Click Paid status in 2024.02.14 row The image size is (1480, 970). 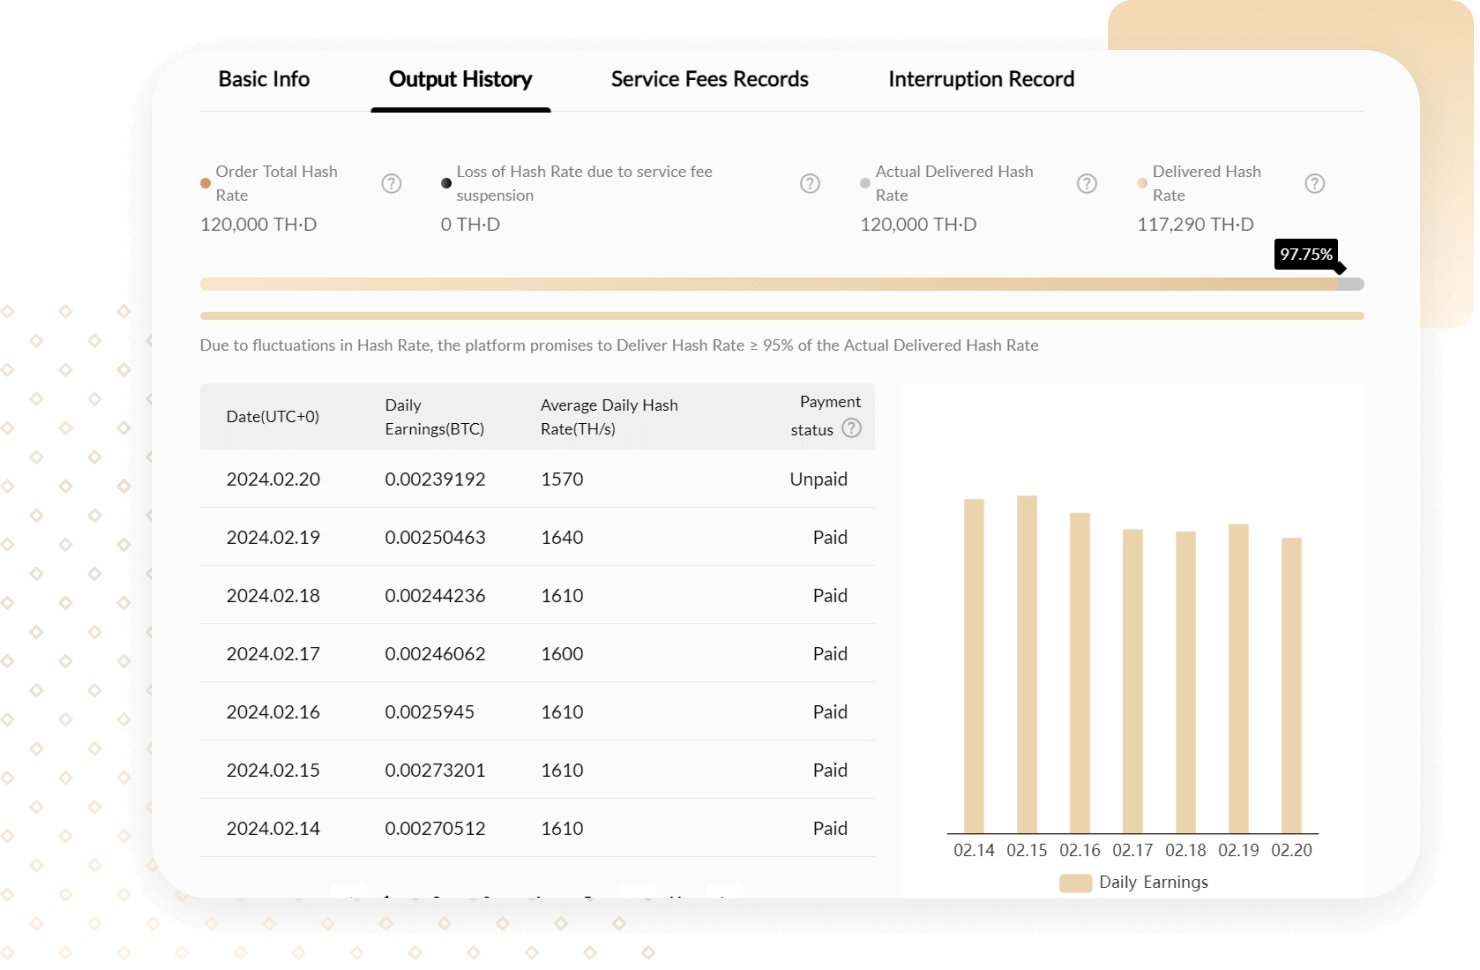(830, 828)
